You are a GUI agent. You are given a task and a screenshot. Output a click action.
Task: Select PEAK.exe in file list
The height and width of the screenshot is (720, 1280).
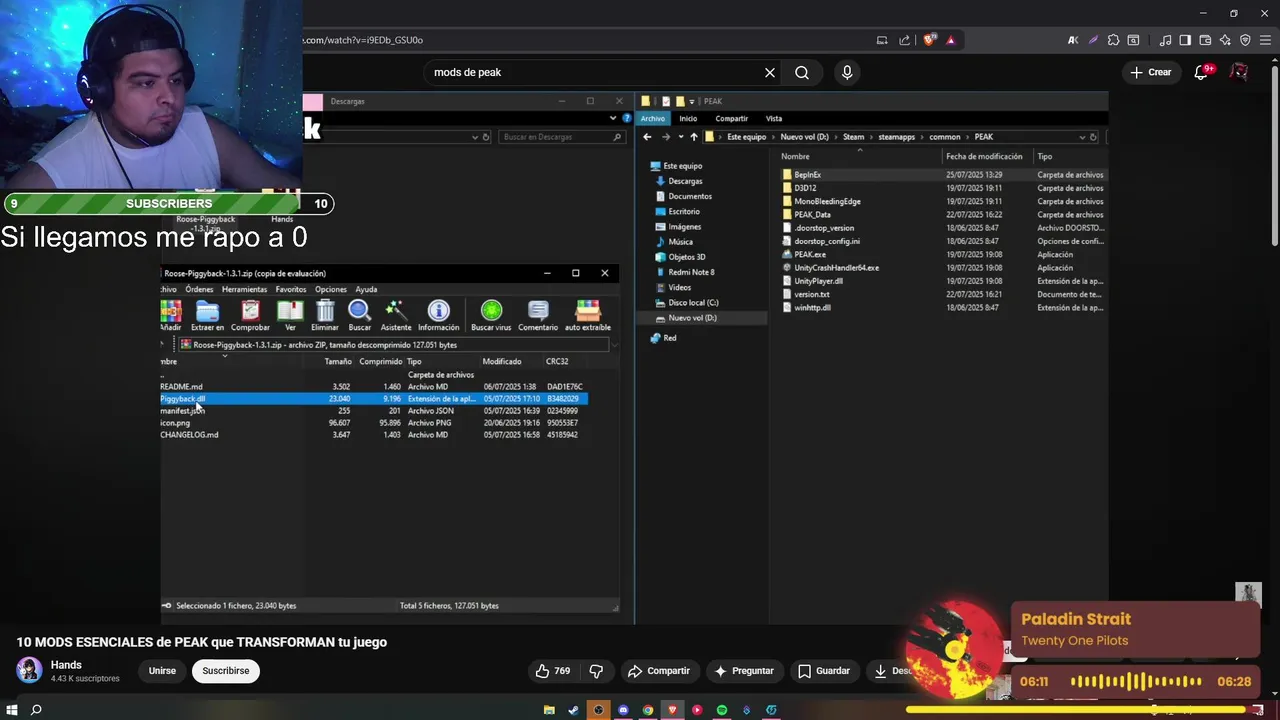click(809, 254)
